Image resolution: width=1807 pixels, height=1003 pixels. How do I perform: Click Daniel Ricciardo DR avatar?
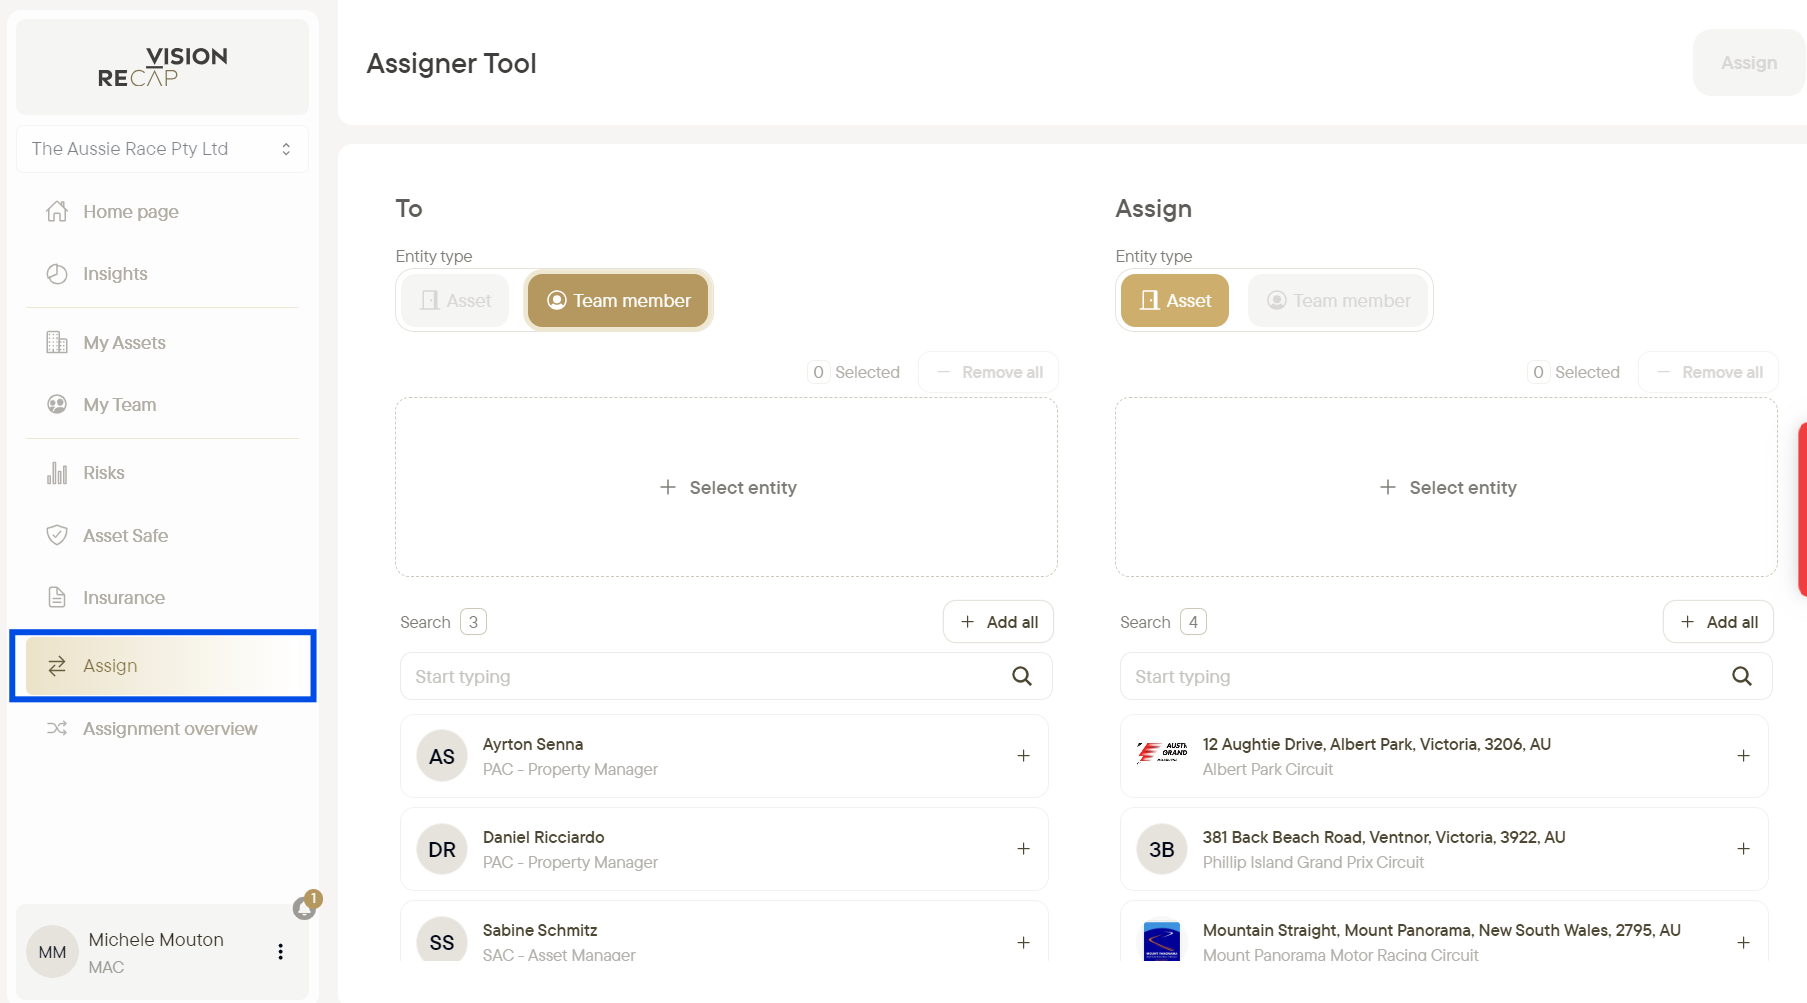pyautogui.click(x=442, y=849)
